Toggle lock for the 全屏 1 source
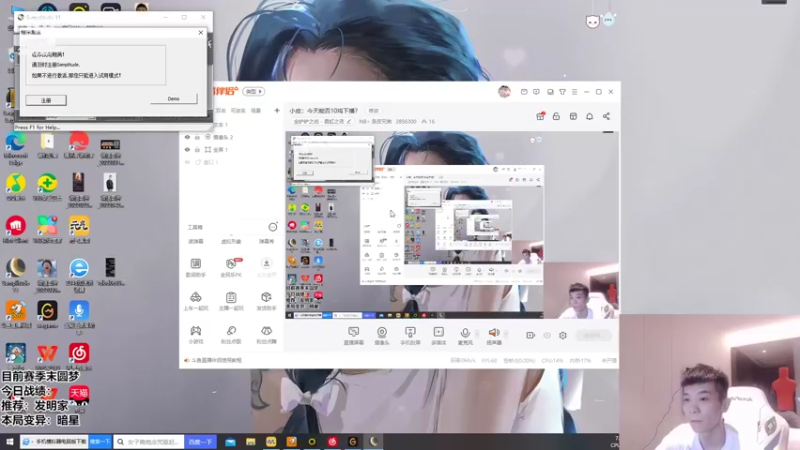The width and height of the screenshot is (800, 450). (x=197, y=149)
